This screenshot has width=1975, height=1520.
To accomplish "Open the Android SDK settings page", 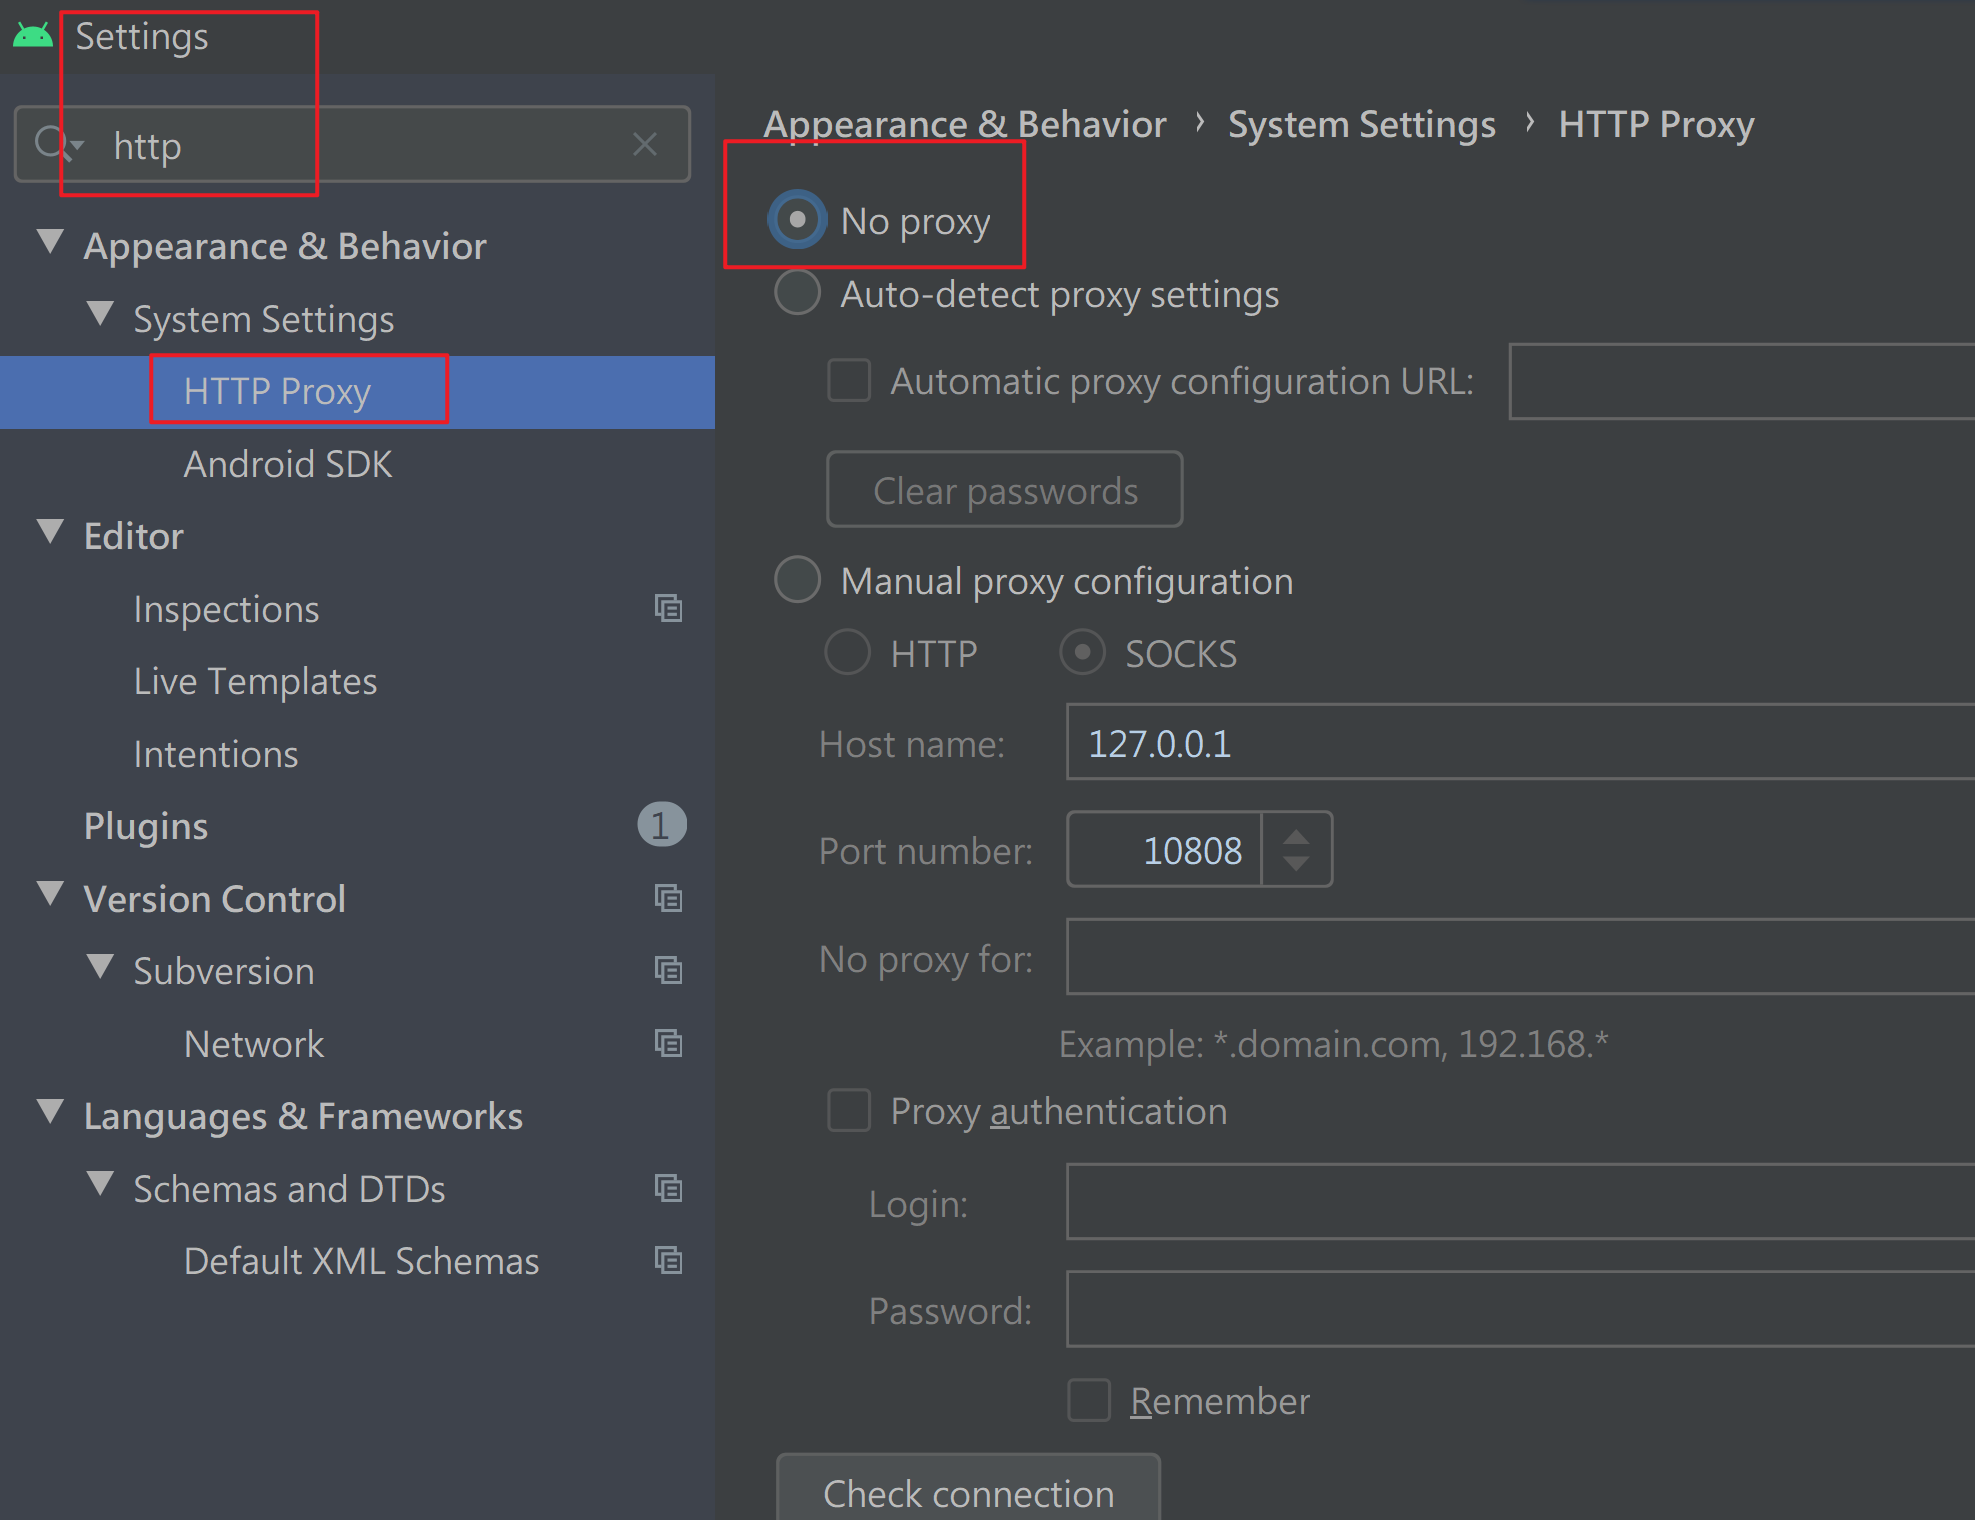I will click(x=288, y=464).
